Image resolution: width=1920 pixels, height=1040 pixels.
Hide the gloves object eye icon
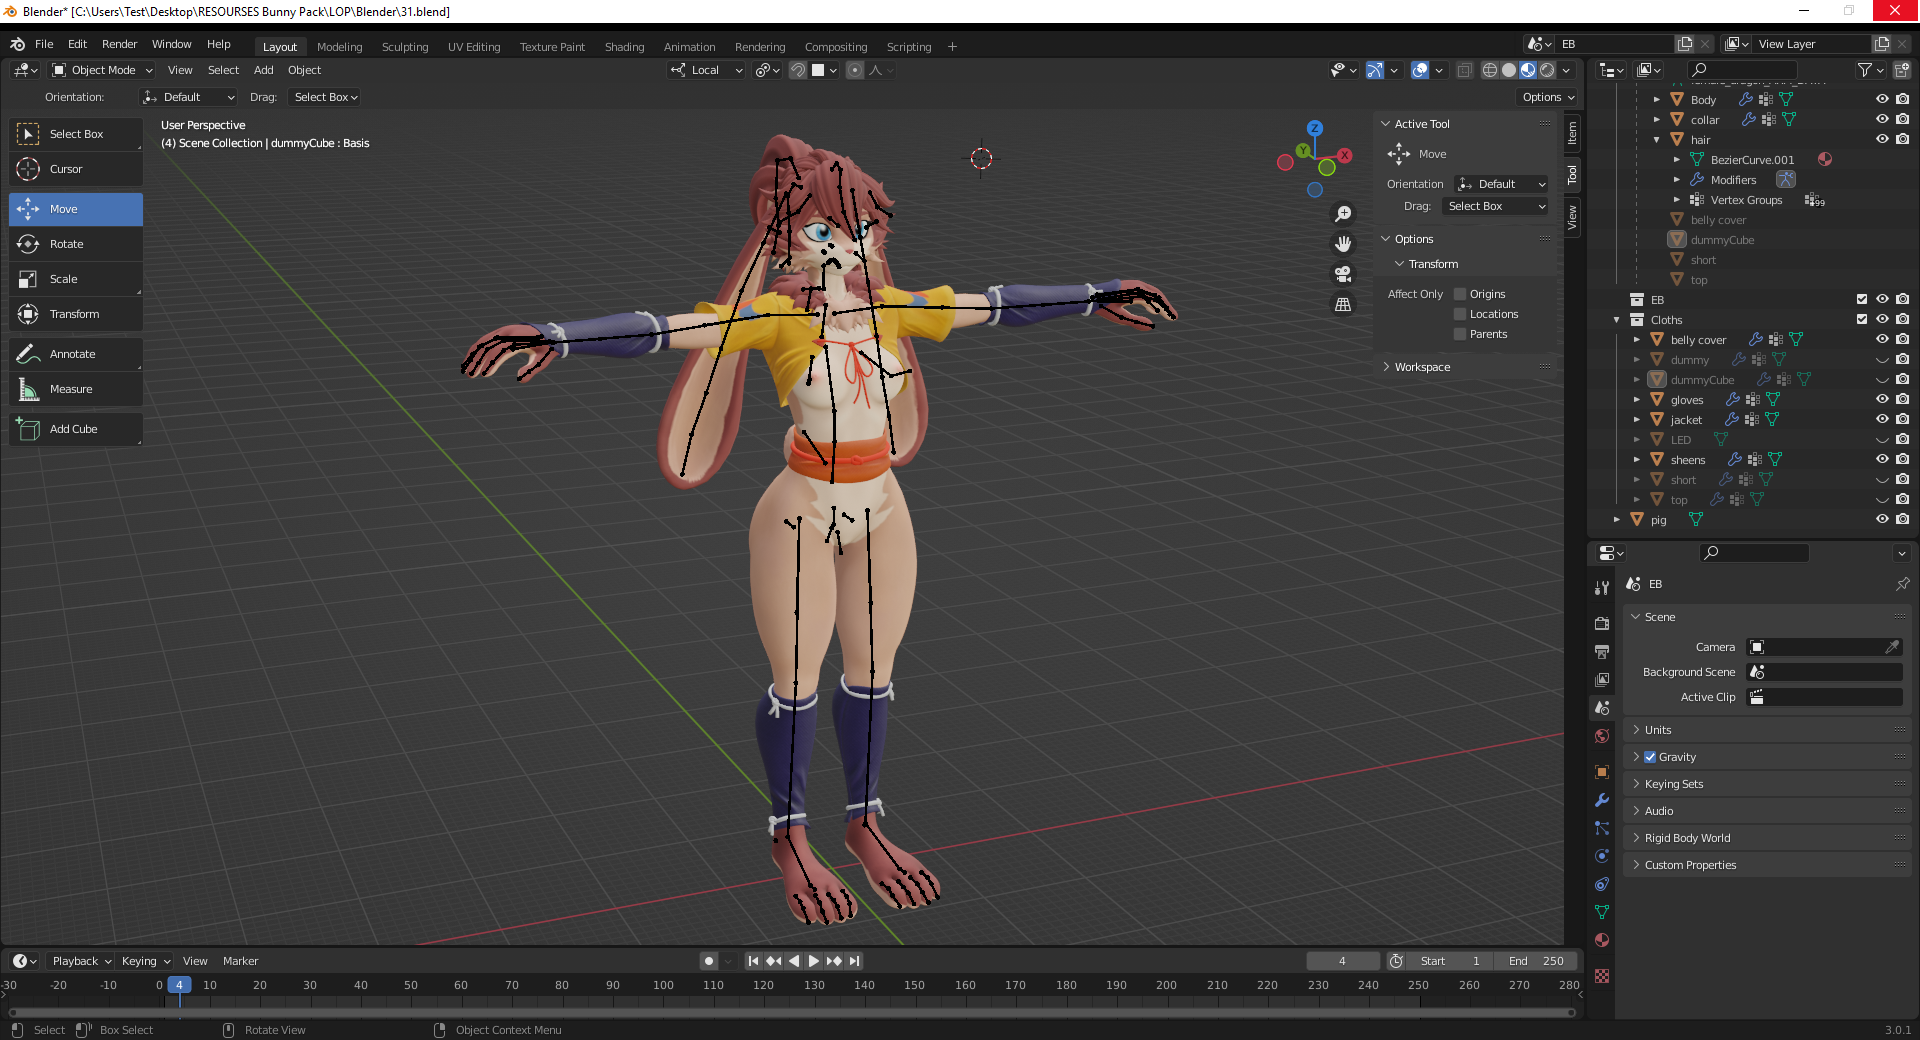[1882, 399]
